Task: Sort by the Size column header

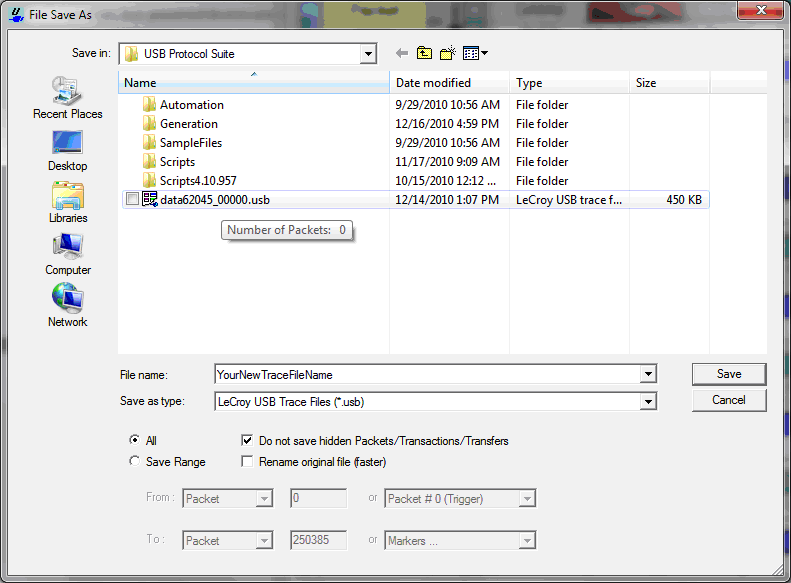Action: 669,82
